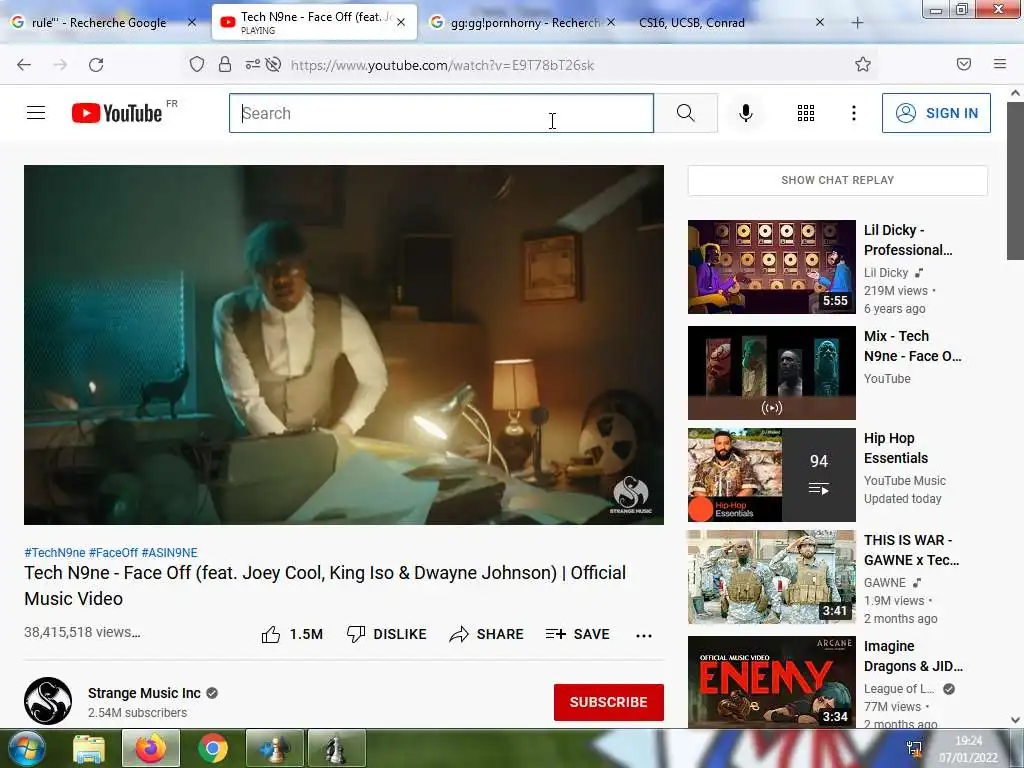1024x768 pixels.
Task: Open the Firefox application menu
Action: click(x=1000, y=64)
